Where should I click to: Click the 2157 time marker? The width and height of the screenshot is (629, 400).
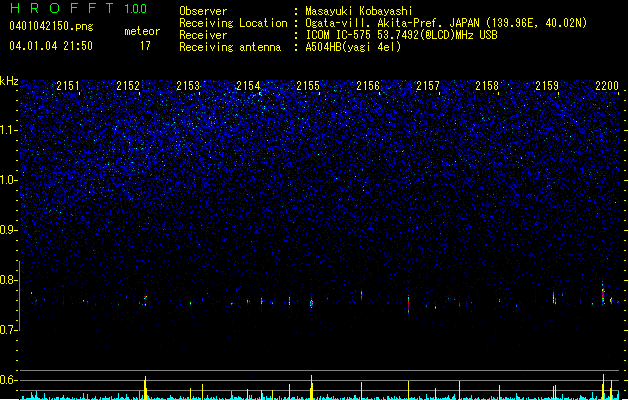pyautogui.click(x=428, y=86)
